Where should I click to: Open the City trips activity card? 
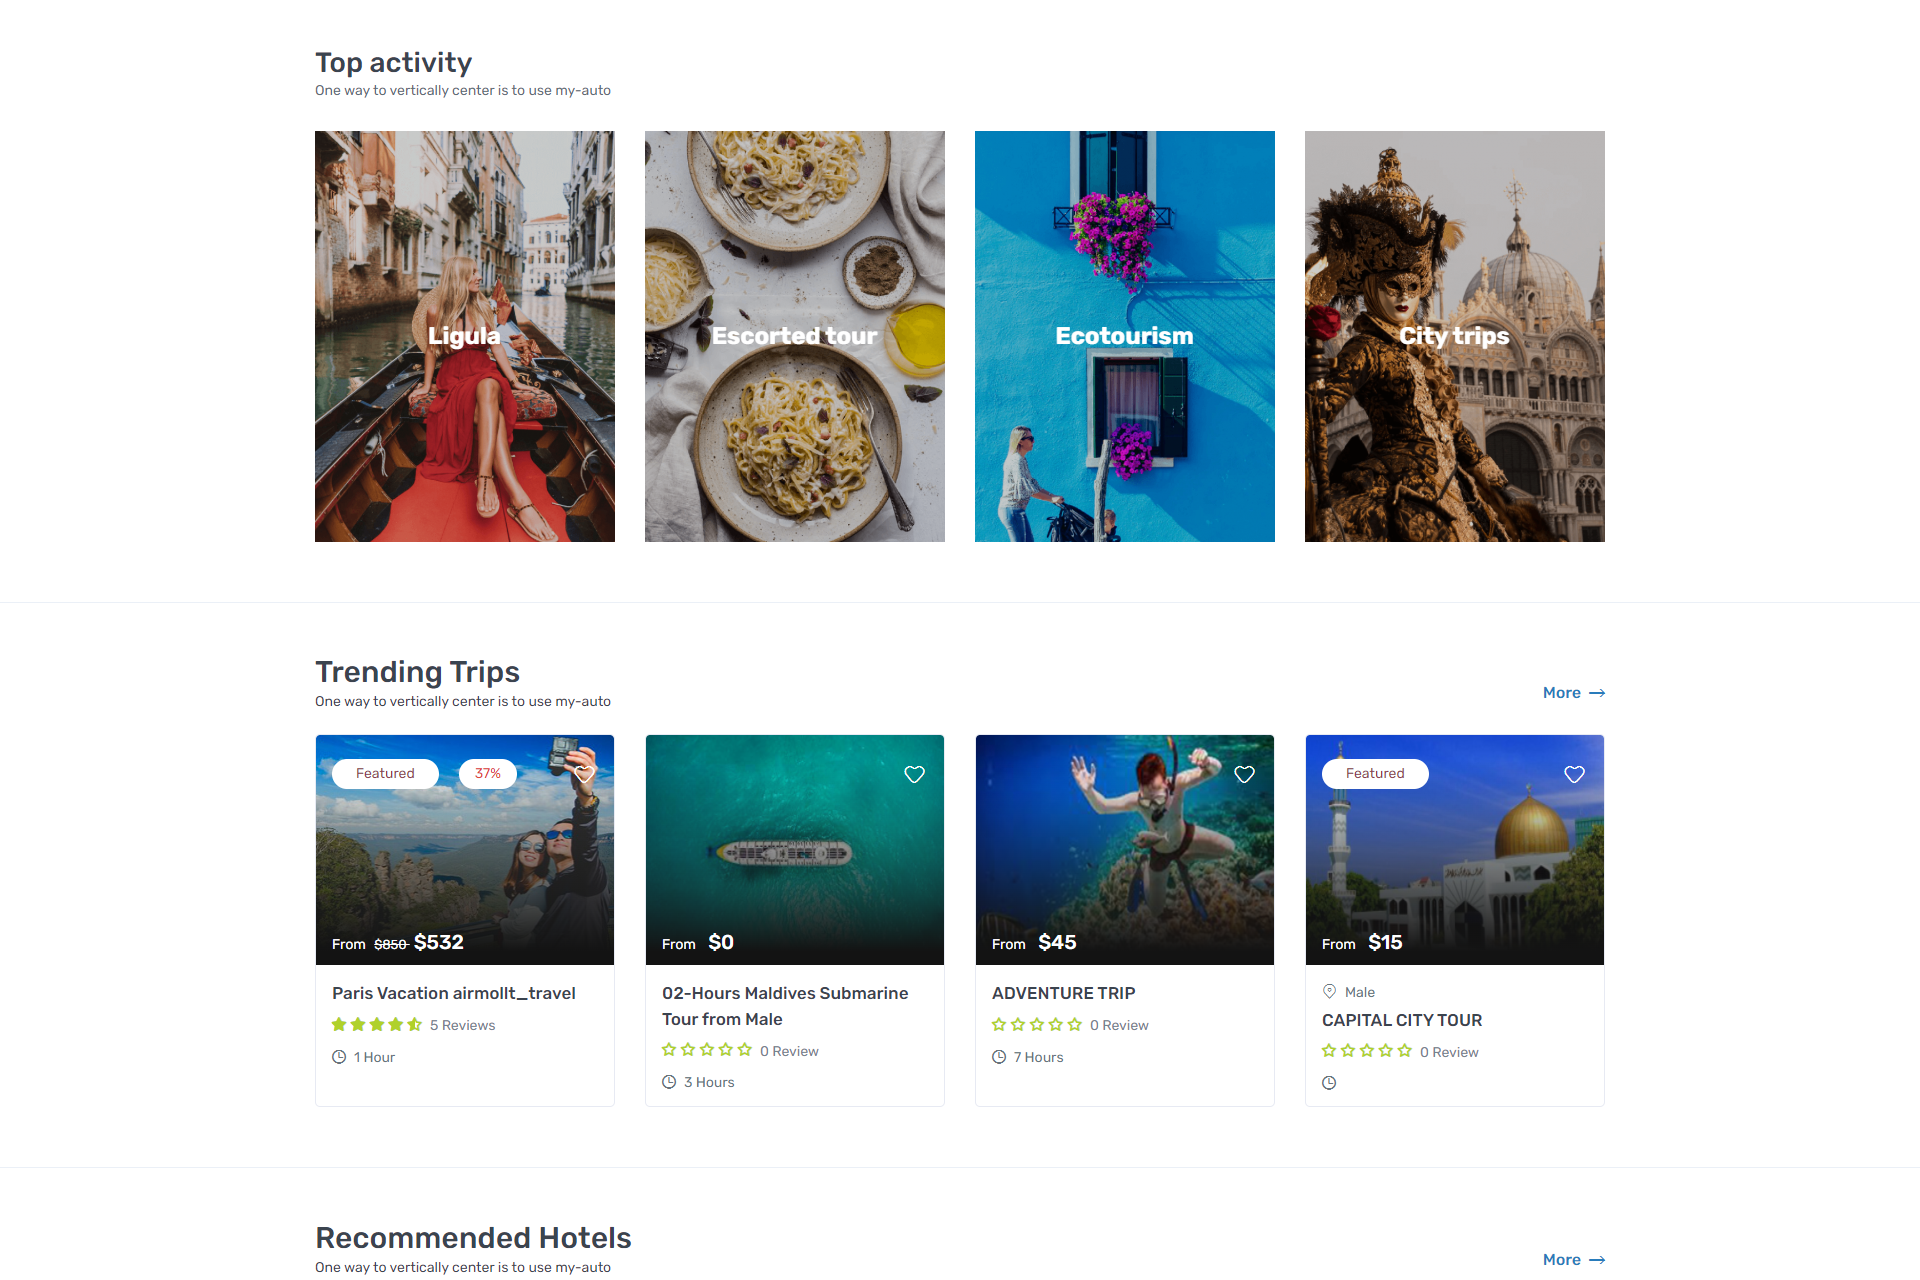pos(1455,336)
